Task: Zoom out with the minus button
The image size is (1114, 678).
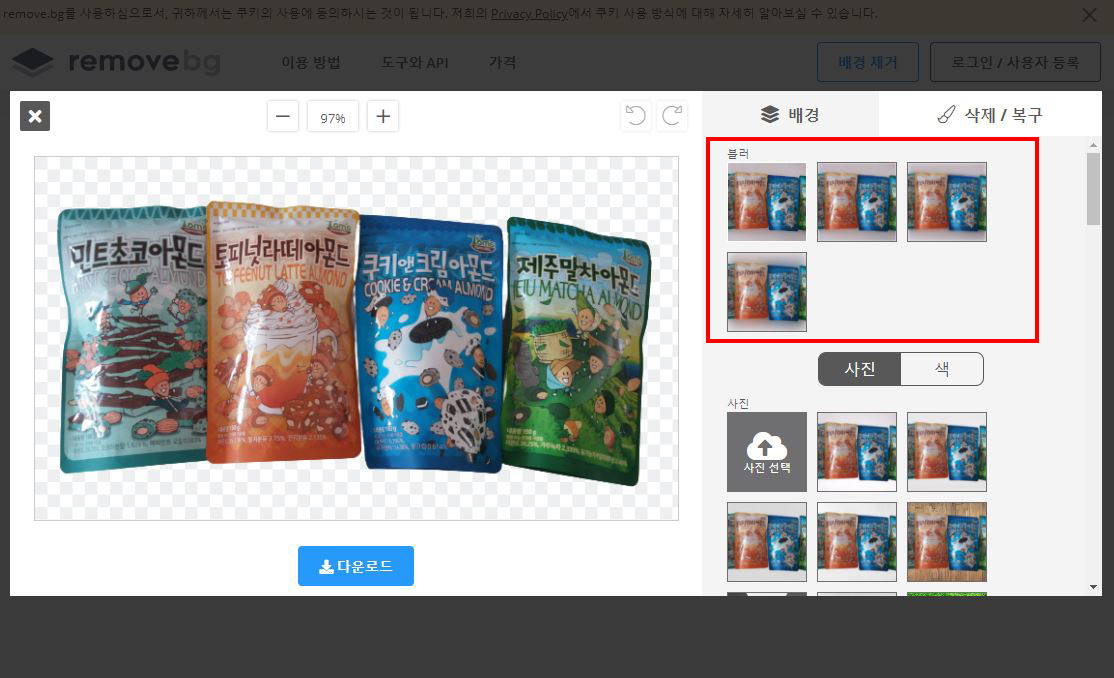Action: tap(283, 117)
